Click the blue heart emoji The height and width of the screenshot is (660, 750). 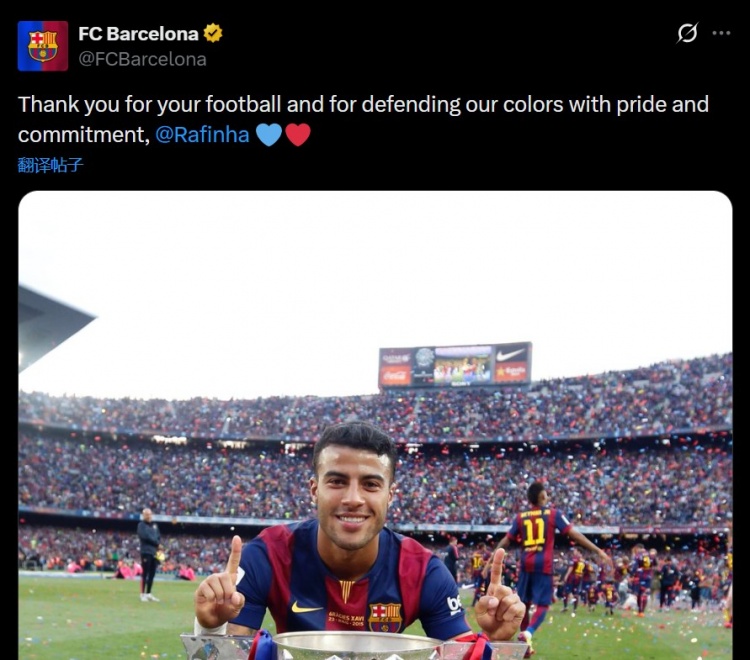coord(269,134)
